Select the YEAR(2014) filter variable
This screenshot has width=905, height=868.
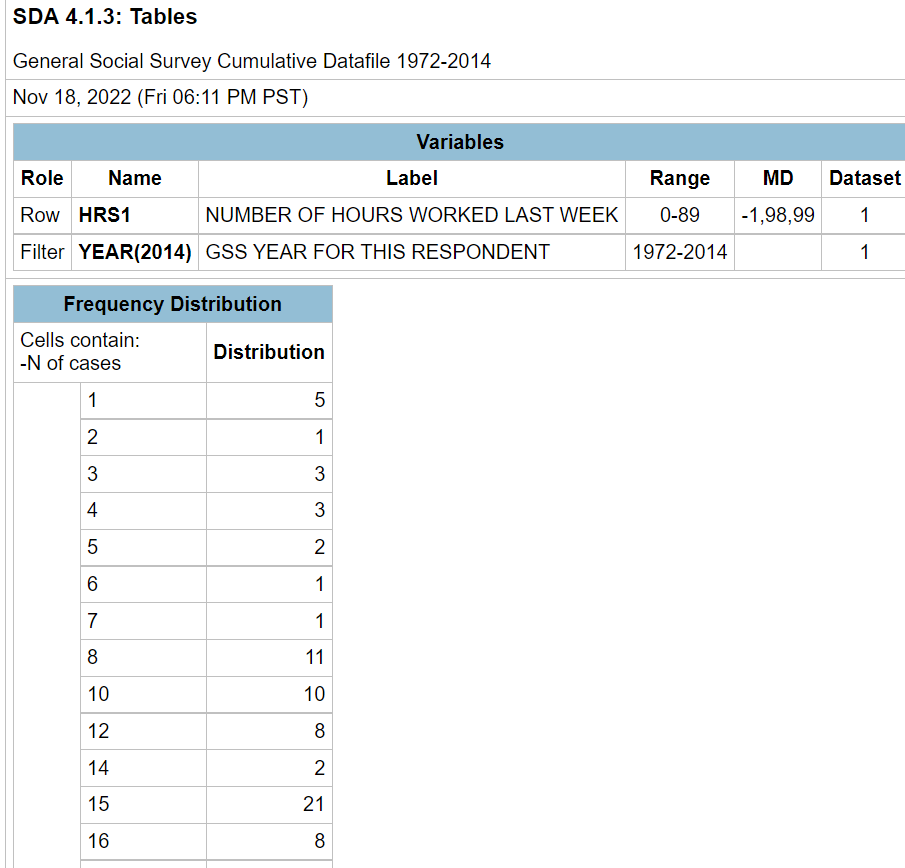tap(135, 252)
